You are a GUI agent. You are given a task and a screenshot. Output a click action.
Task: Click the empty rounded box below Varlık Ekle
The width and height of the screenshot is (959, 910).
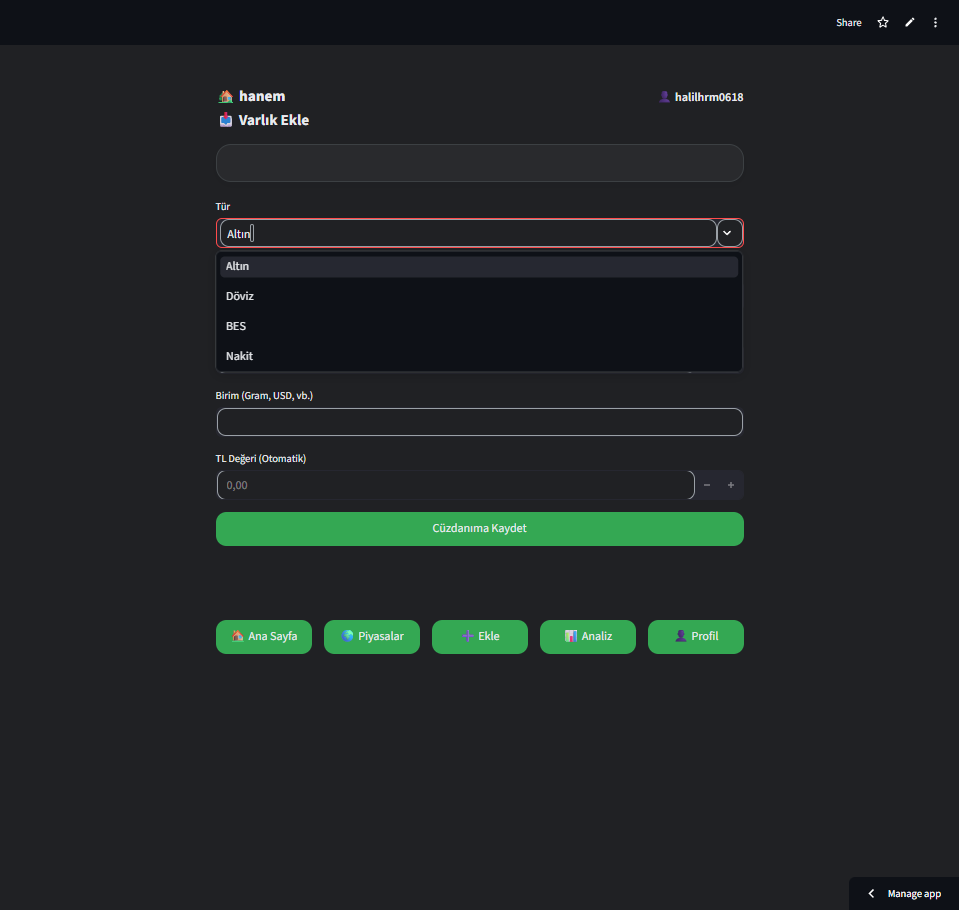point(480,163)
